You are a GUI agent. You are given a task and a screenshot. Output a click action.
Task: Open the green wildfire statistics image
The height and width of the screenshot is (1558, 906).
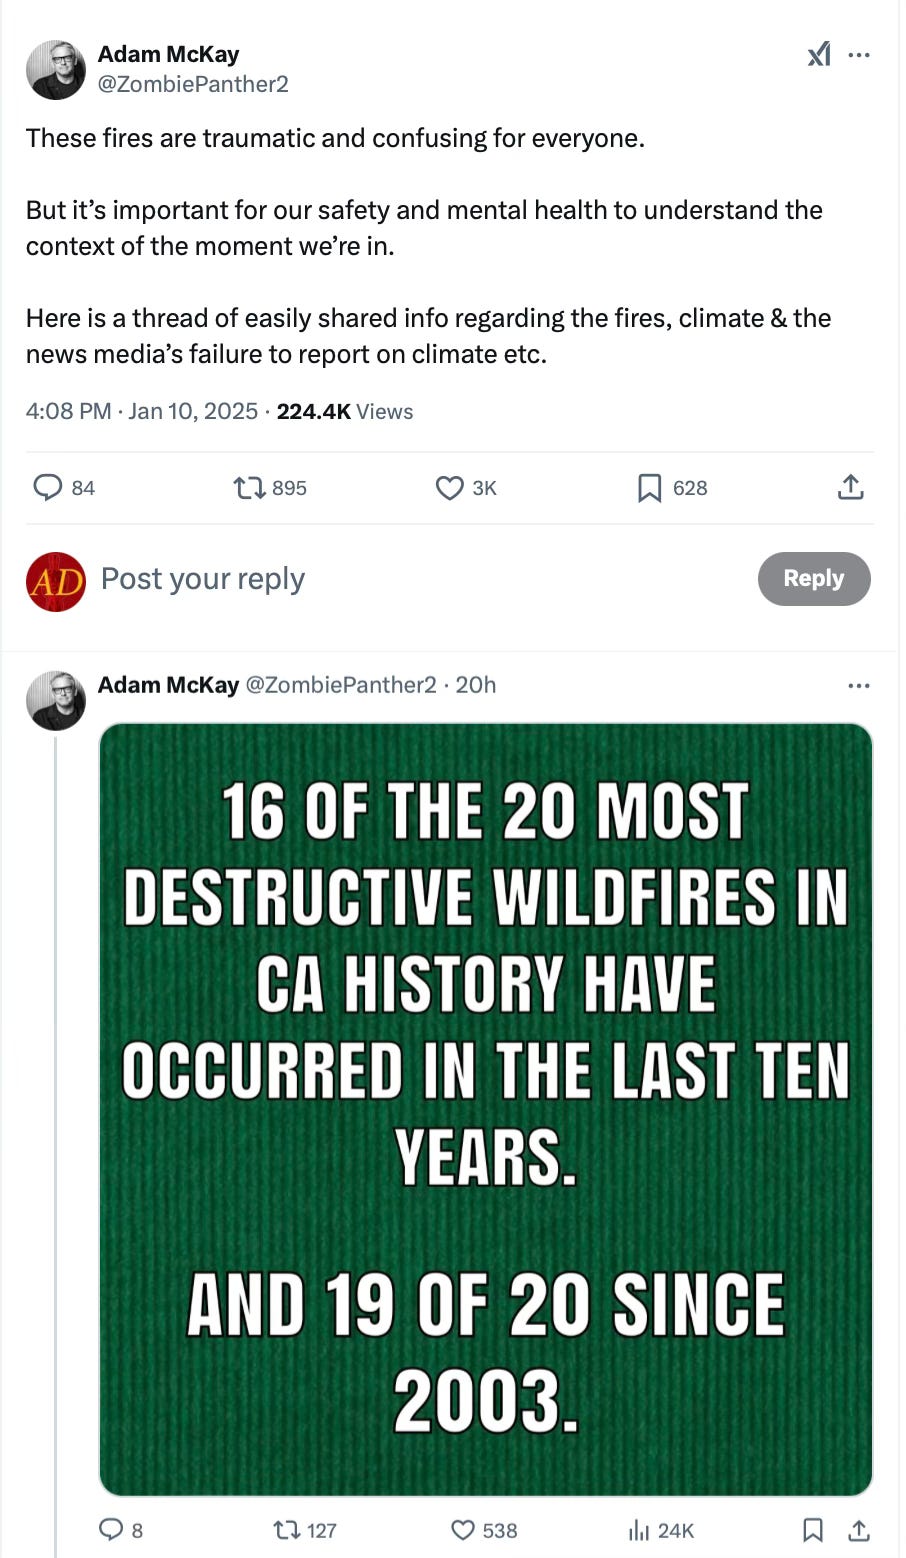pyautogui.click(x=486, y=1109)
